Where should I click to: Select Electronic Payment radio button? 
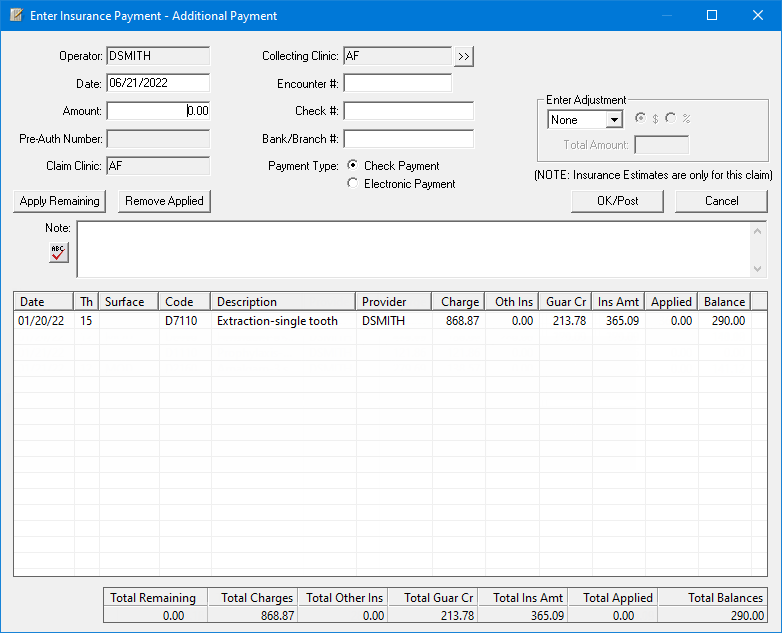click(x=353, y=183)
